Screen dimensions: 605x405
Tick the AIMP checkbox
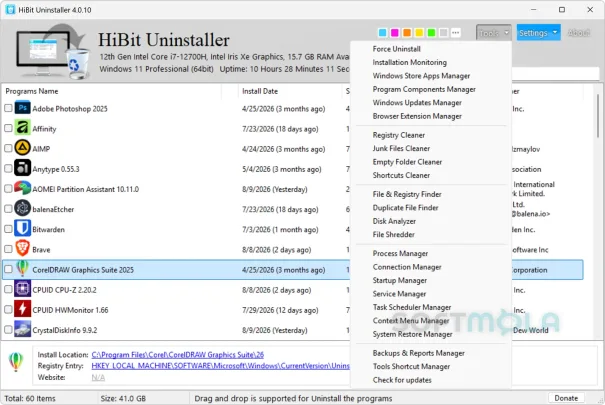click(8, 148)
